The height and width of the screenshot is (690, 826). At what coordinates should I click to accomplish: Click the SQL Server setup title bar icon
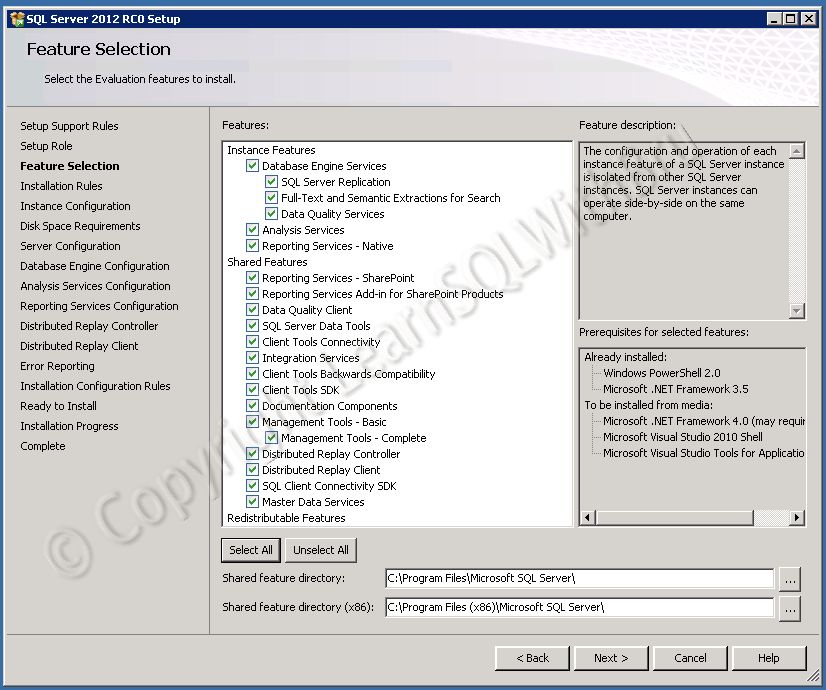point(17,19)
